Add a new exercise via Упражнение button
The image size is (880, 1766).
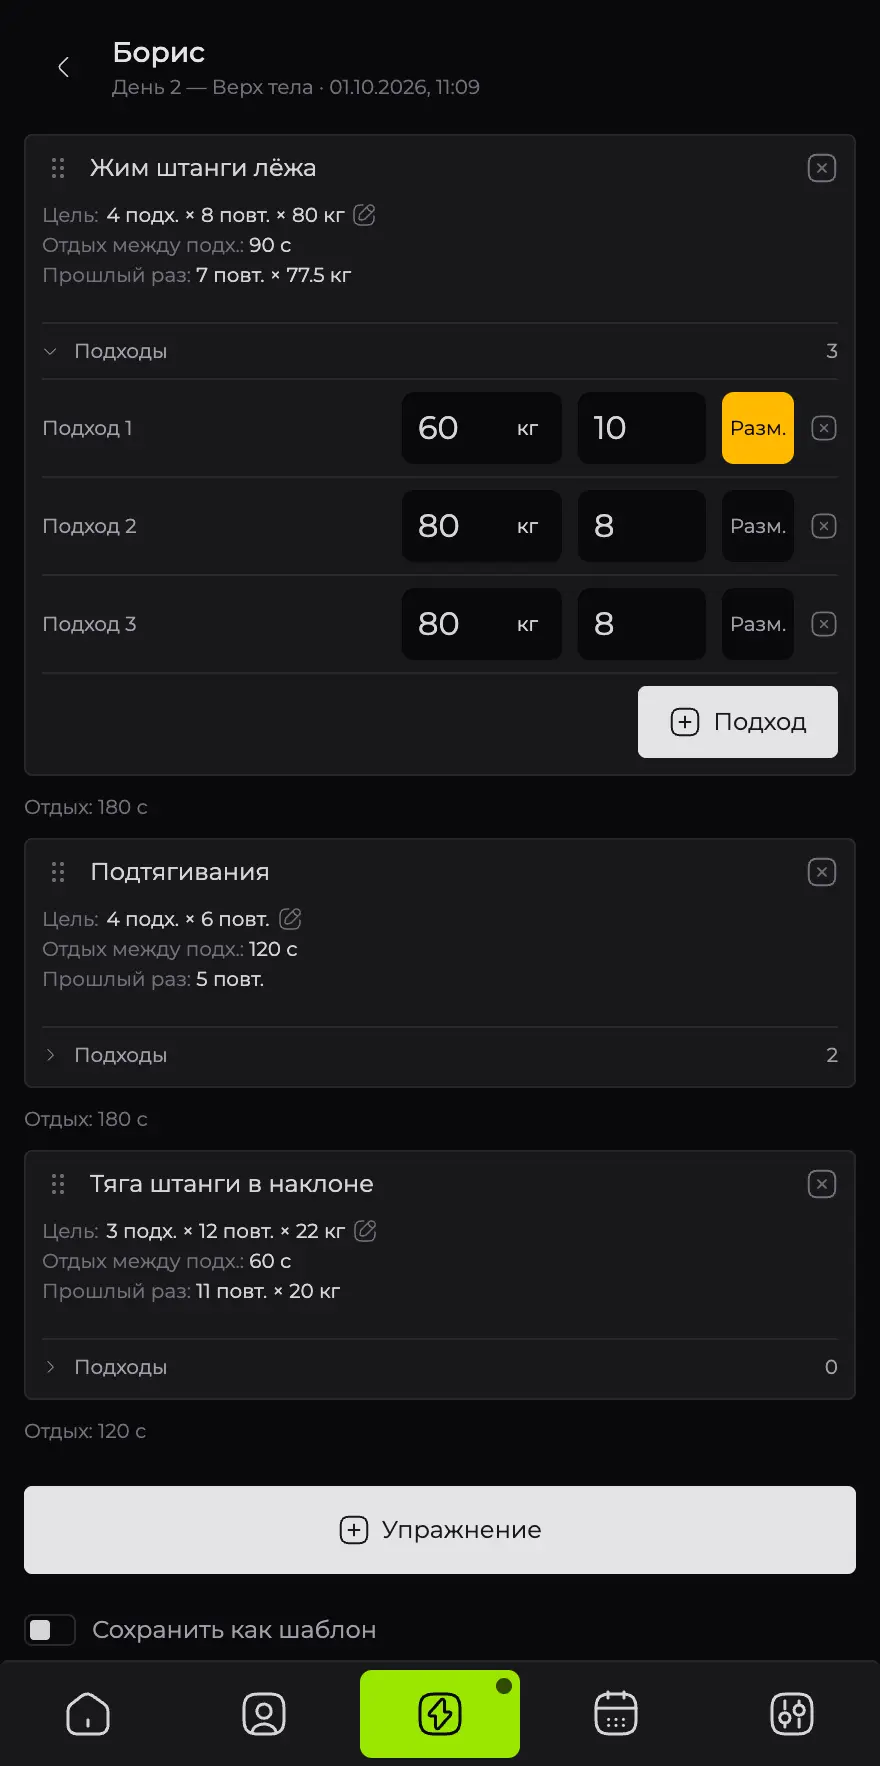(x=440, y=1530)
